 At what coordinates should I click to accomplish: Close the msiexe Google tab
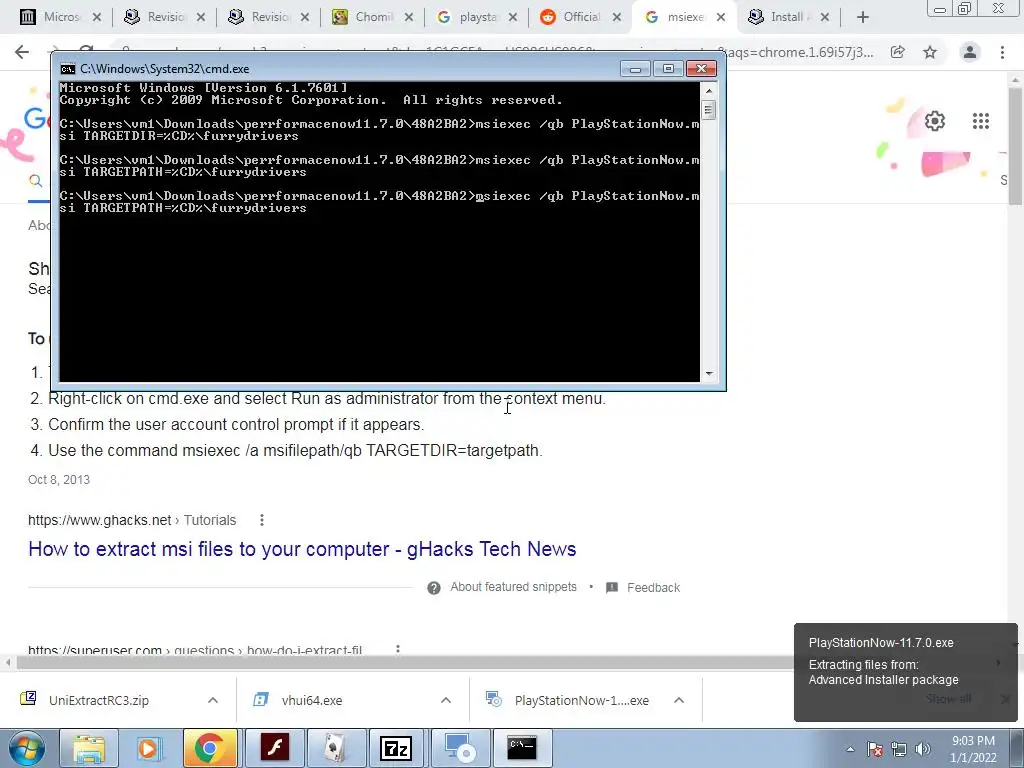[720, 17]
